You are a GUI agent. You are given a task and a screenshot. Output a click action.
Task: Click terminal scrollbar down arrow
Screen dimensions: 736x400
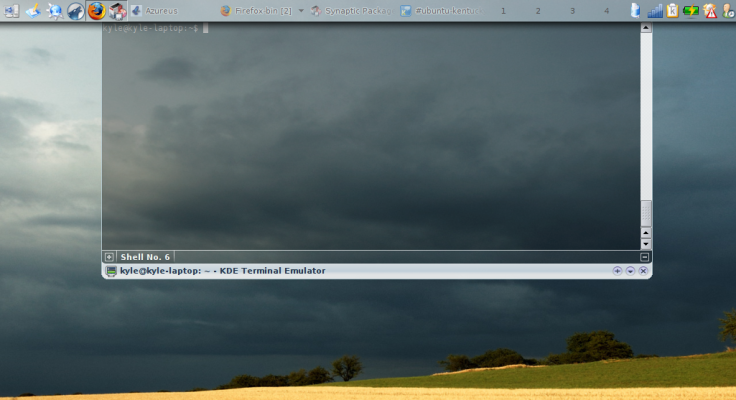[646, 244]
